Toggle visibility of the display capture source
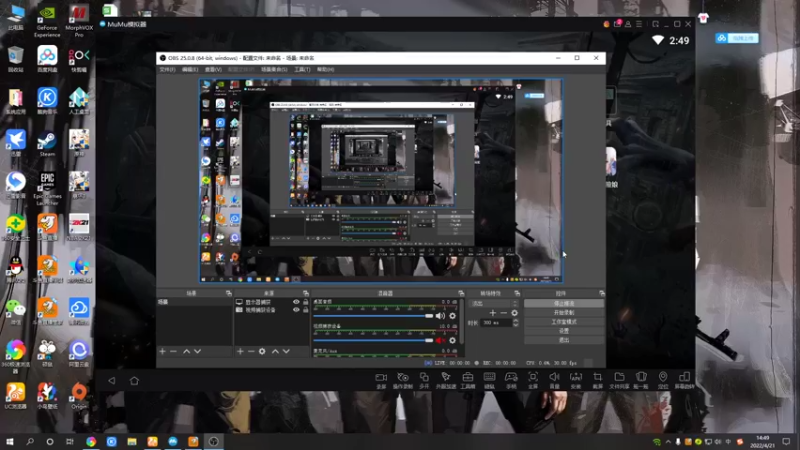Image resolution: width=800 pixels, height=450 pixels. coord(296,302)
